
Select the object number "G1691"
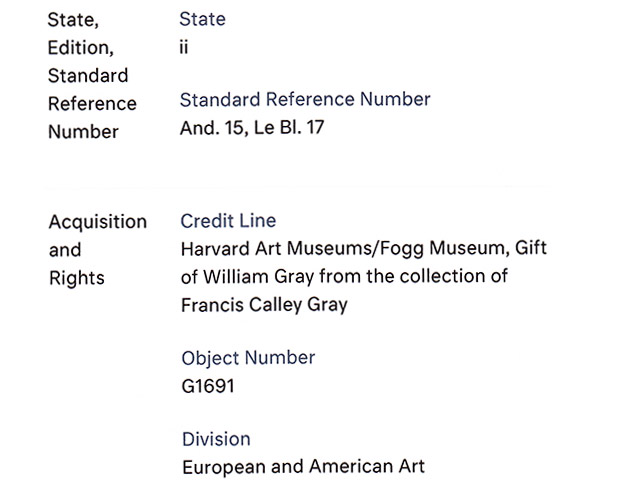point(207,386)
